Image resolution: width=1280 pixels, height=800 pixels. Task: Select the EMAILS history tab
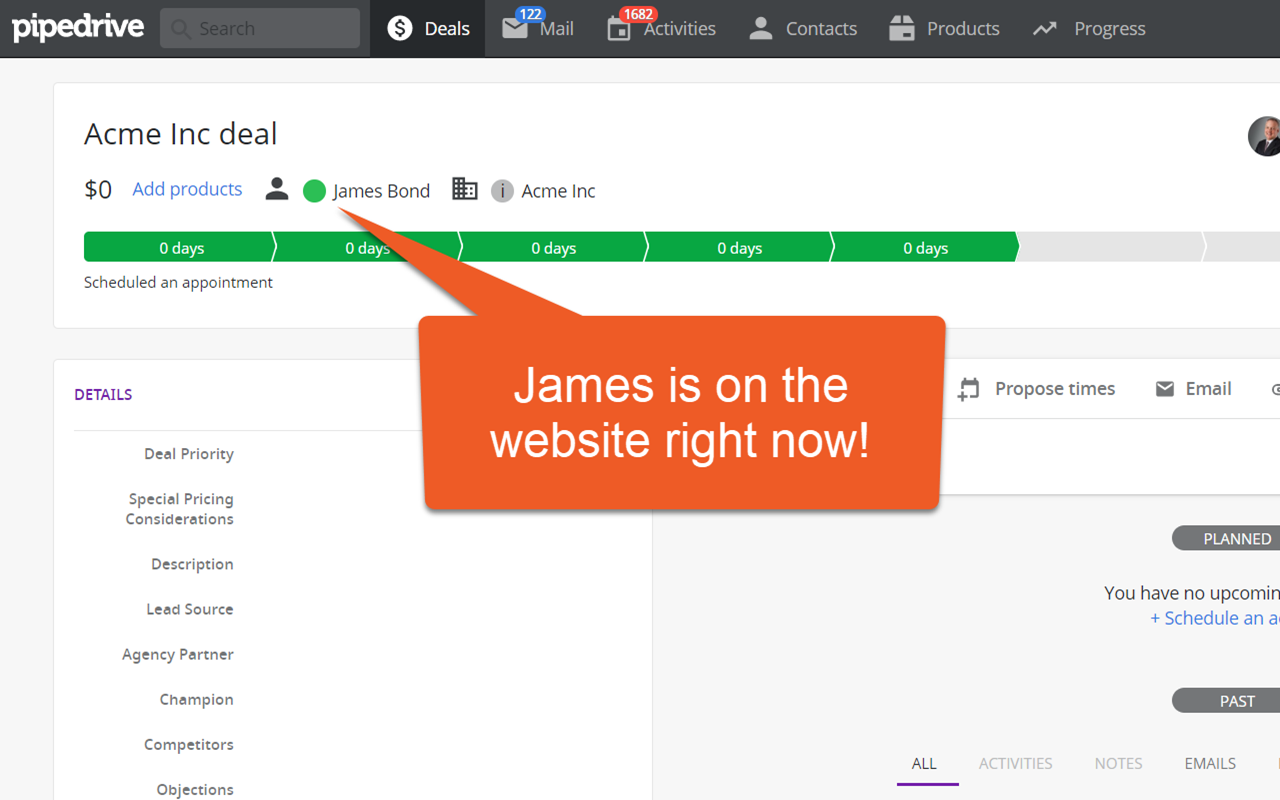click(x=1210, y=763)
